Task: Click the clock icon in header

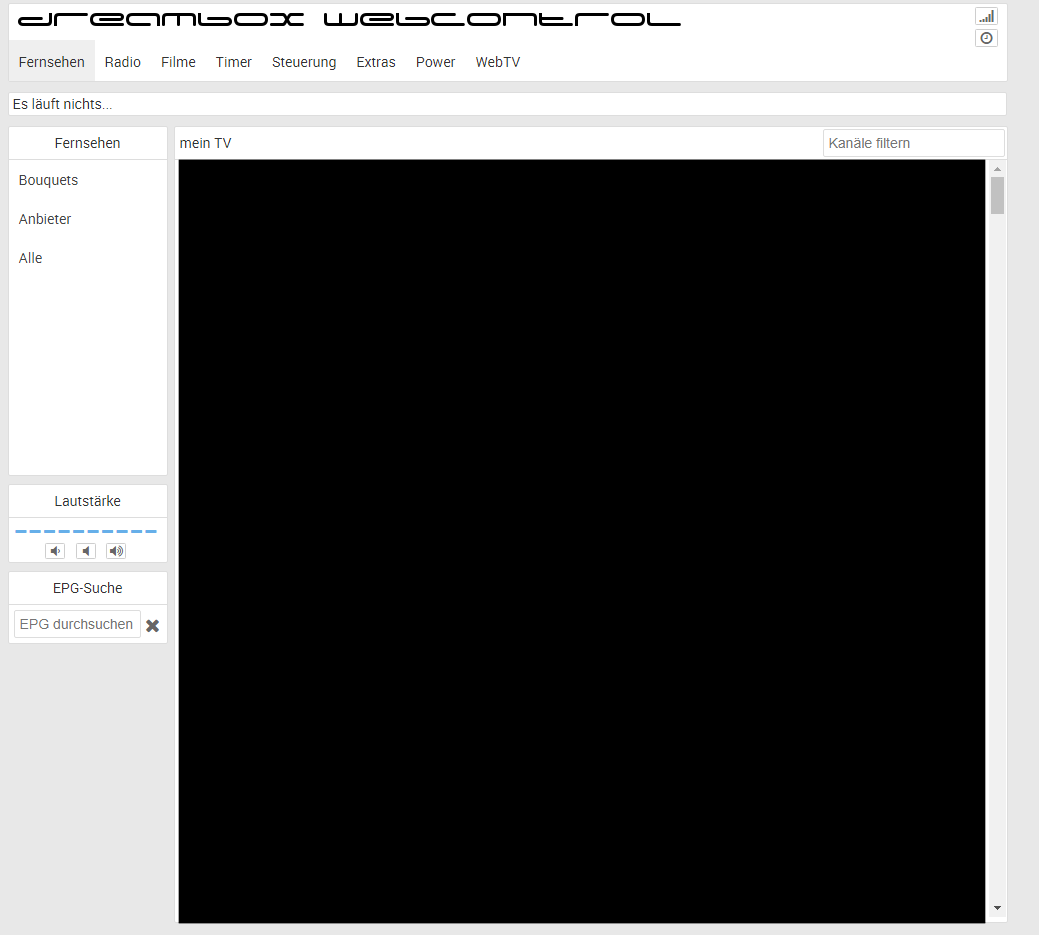Action: tap(986, 38)
